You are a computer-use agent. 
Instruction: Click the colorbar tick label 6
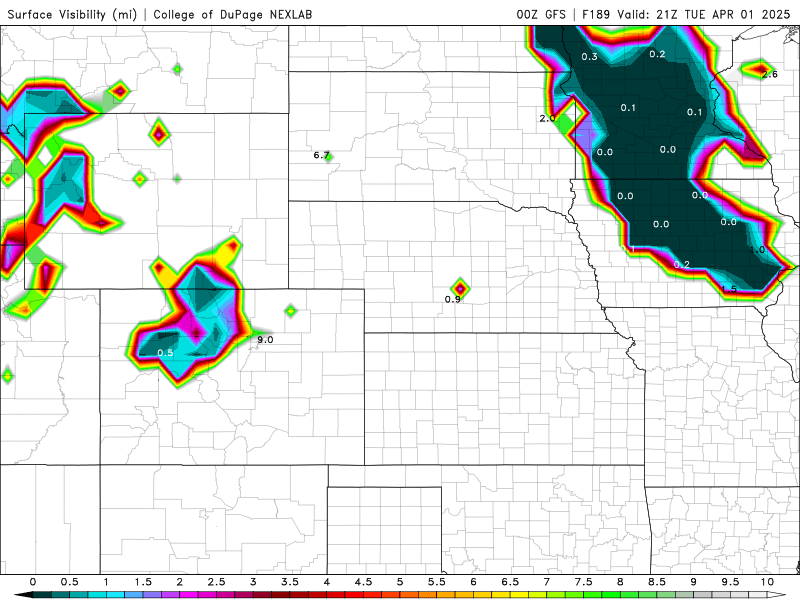(473, 582)
